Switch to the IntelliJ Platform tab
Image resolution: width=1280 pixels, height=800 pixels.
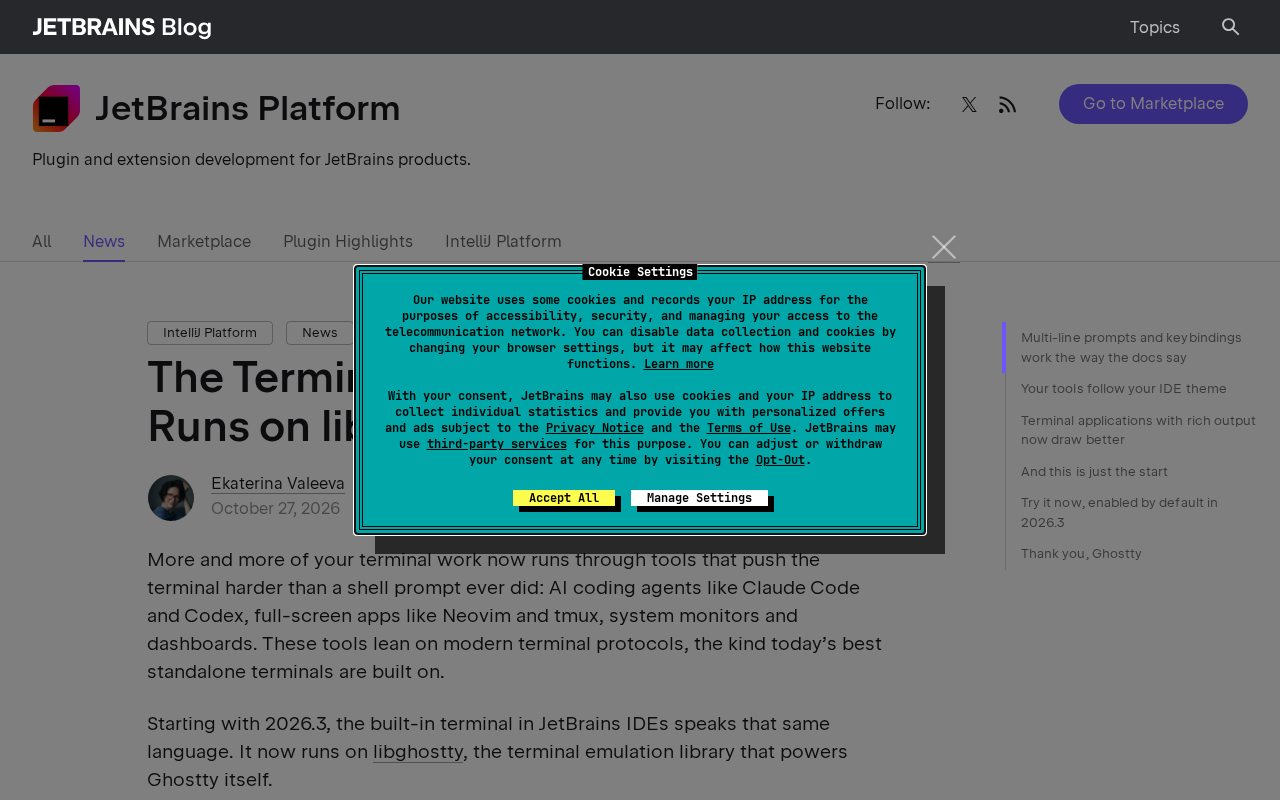point(503,241)
